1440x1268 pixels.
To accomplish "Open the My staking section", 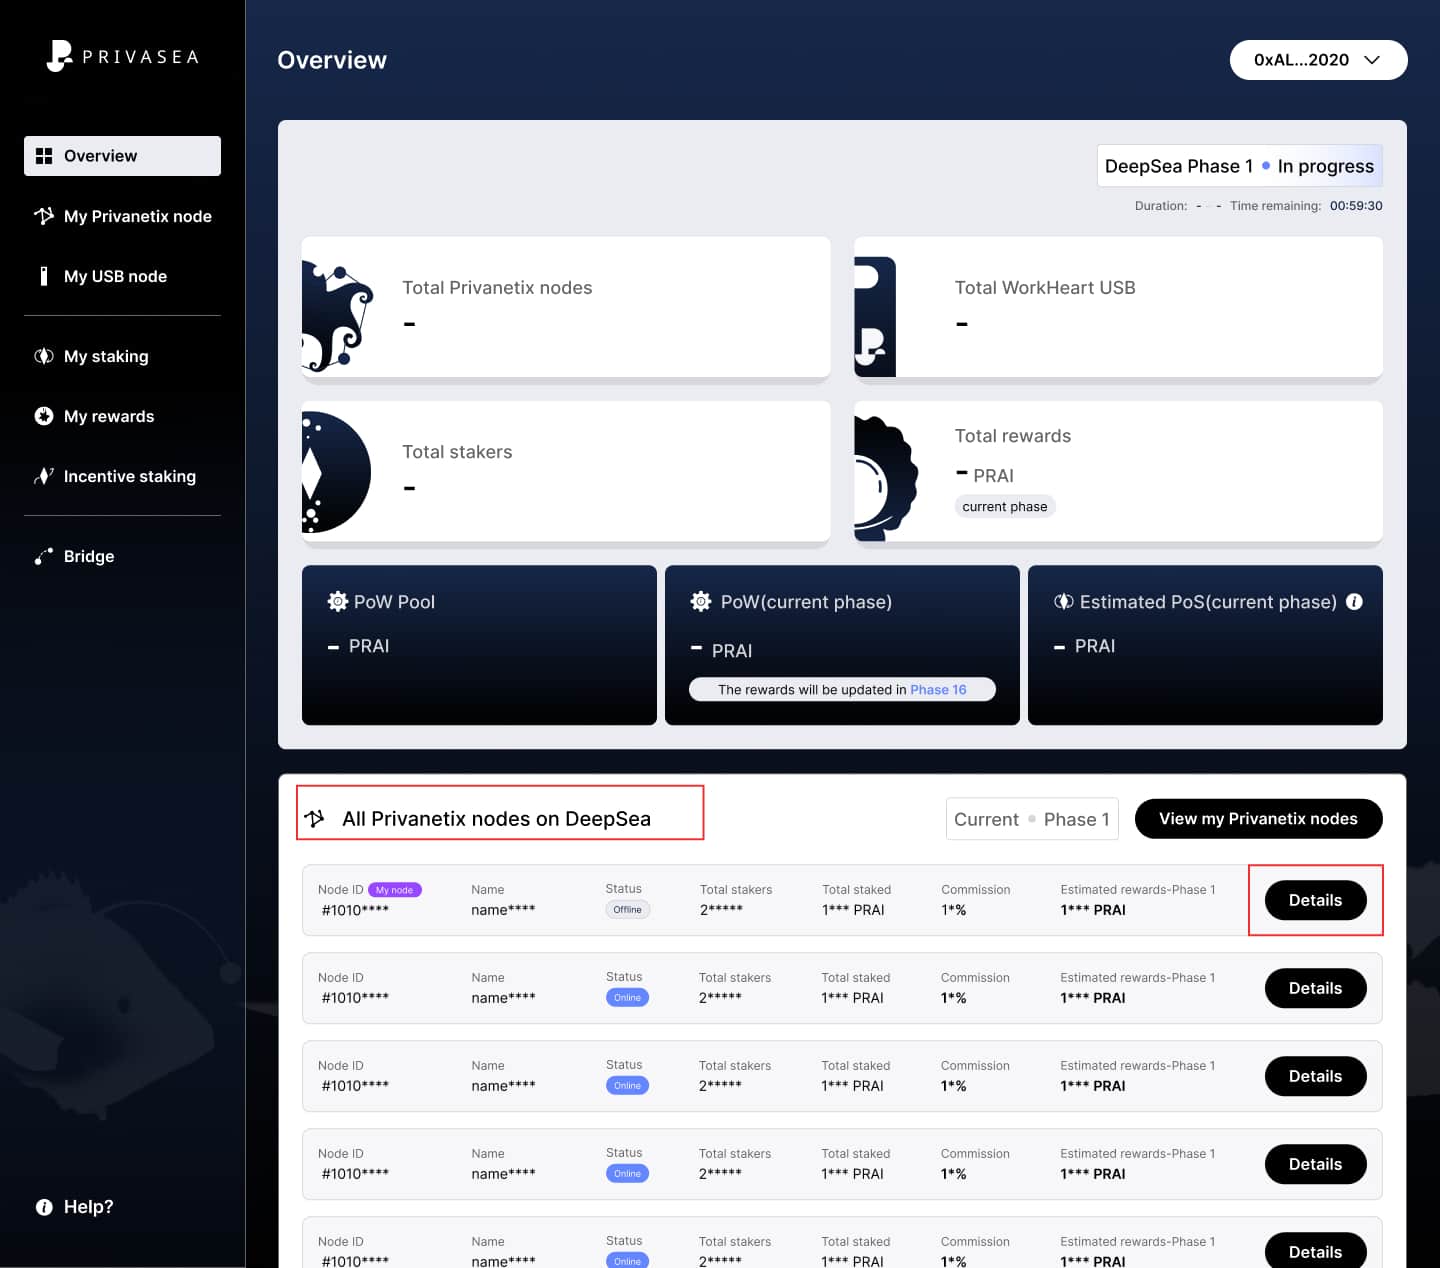I will pyautogui.click(x=122, y=356).
